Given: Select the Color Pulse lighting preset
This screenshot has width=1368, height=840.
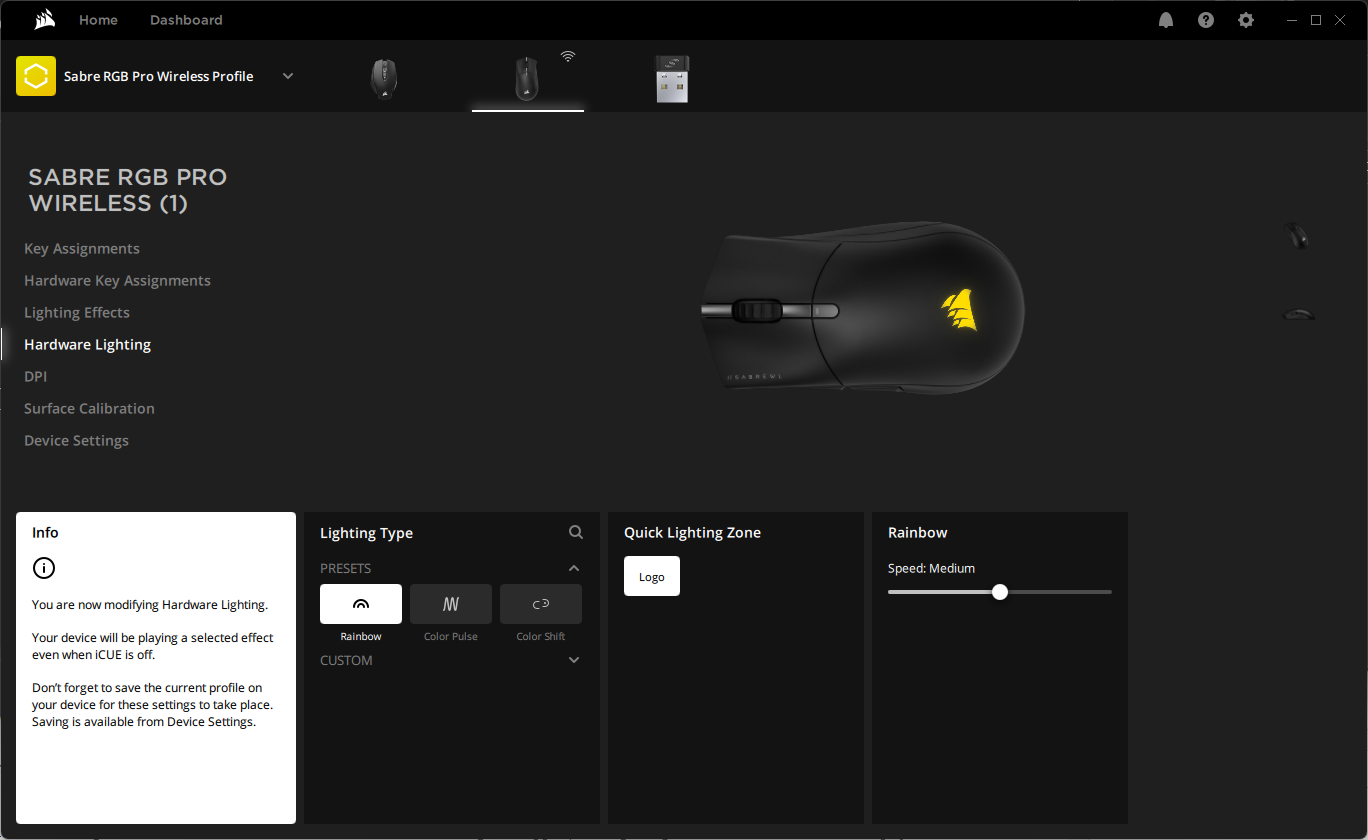Looking at the screenshot, I should (x=451, y=604).
